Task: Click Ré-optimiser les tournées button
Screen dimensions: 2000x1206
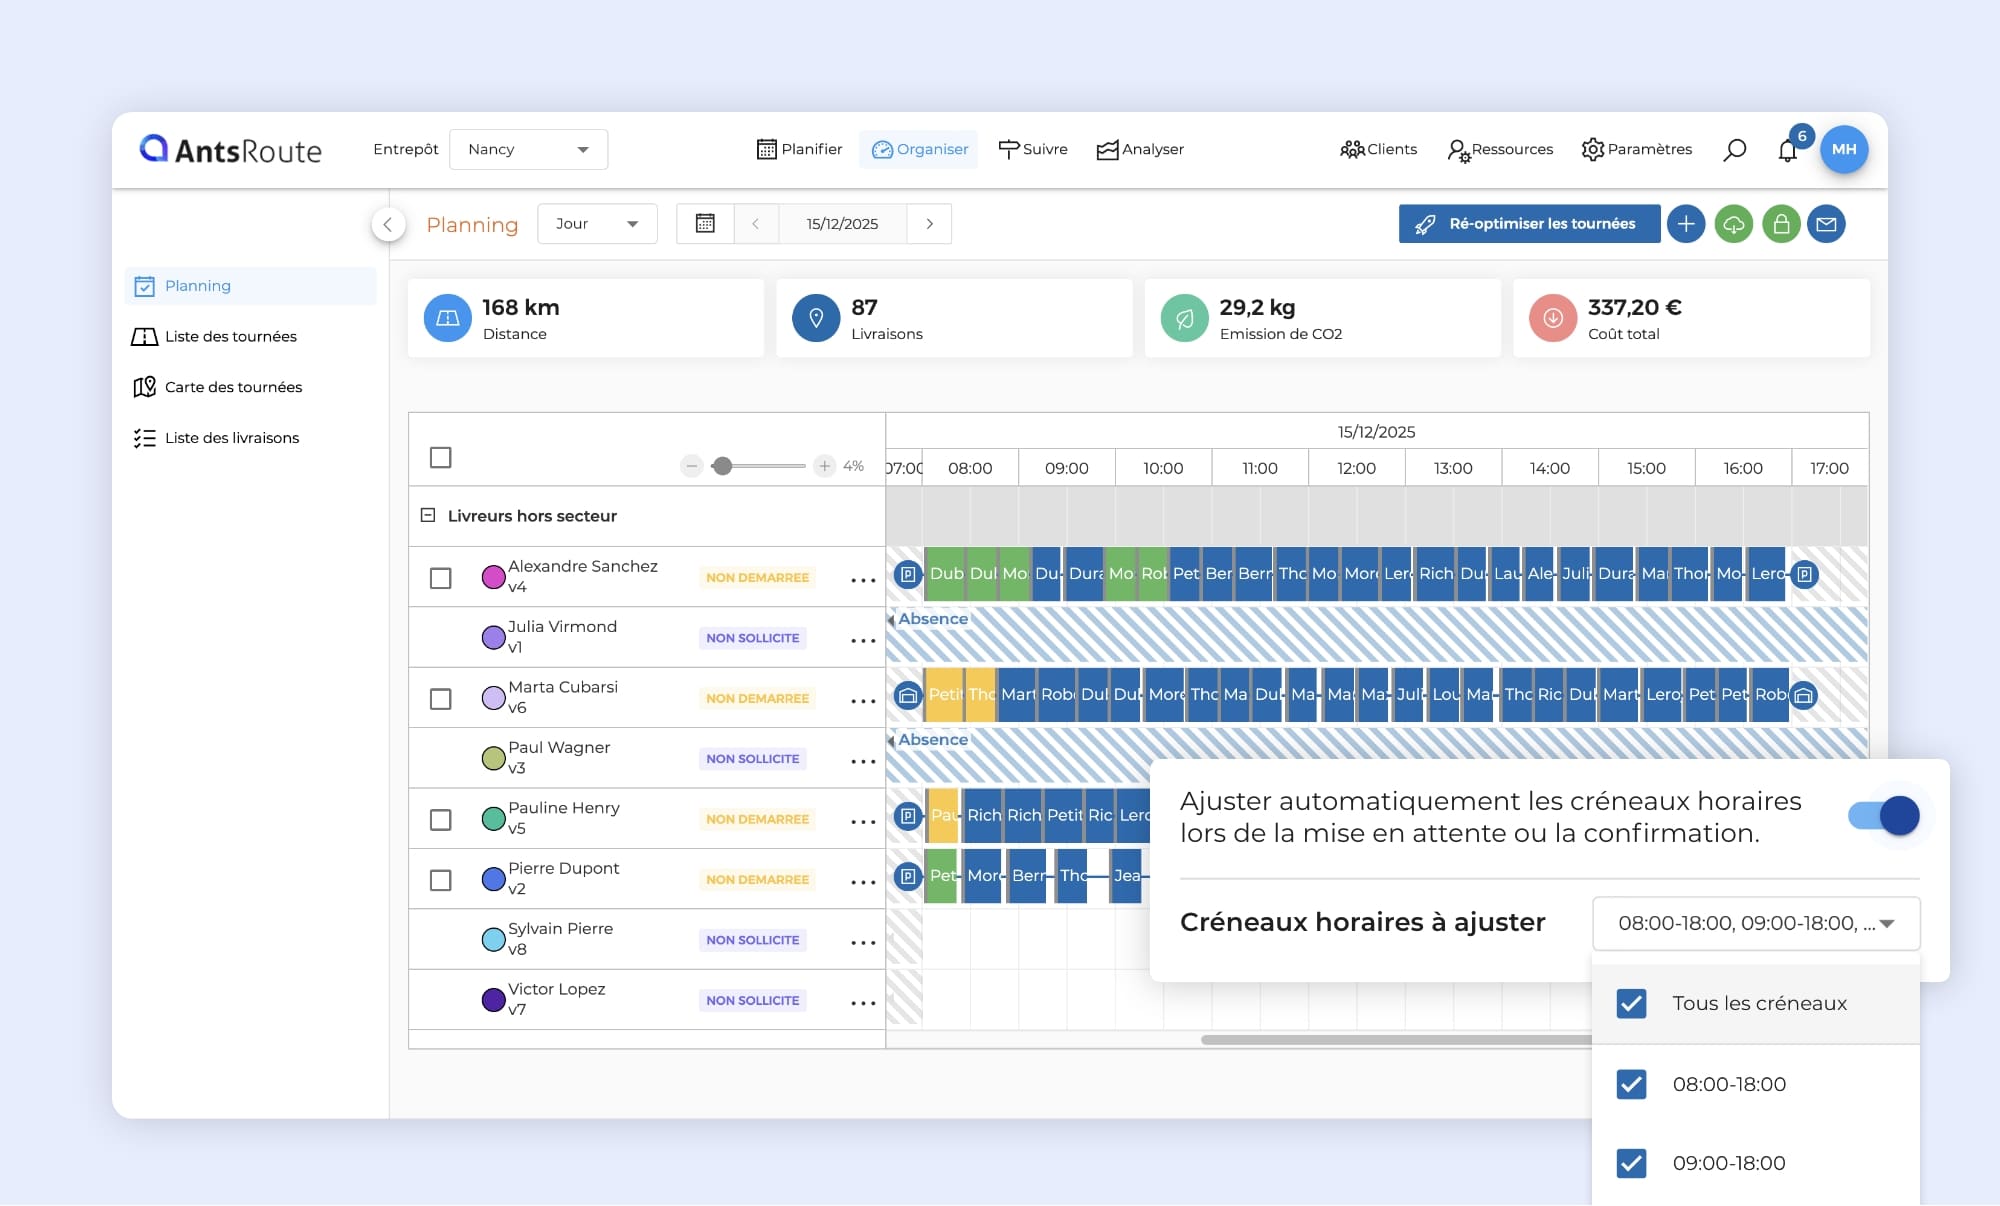Action: point(1529,224)
